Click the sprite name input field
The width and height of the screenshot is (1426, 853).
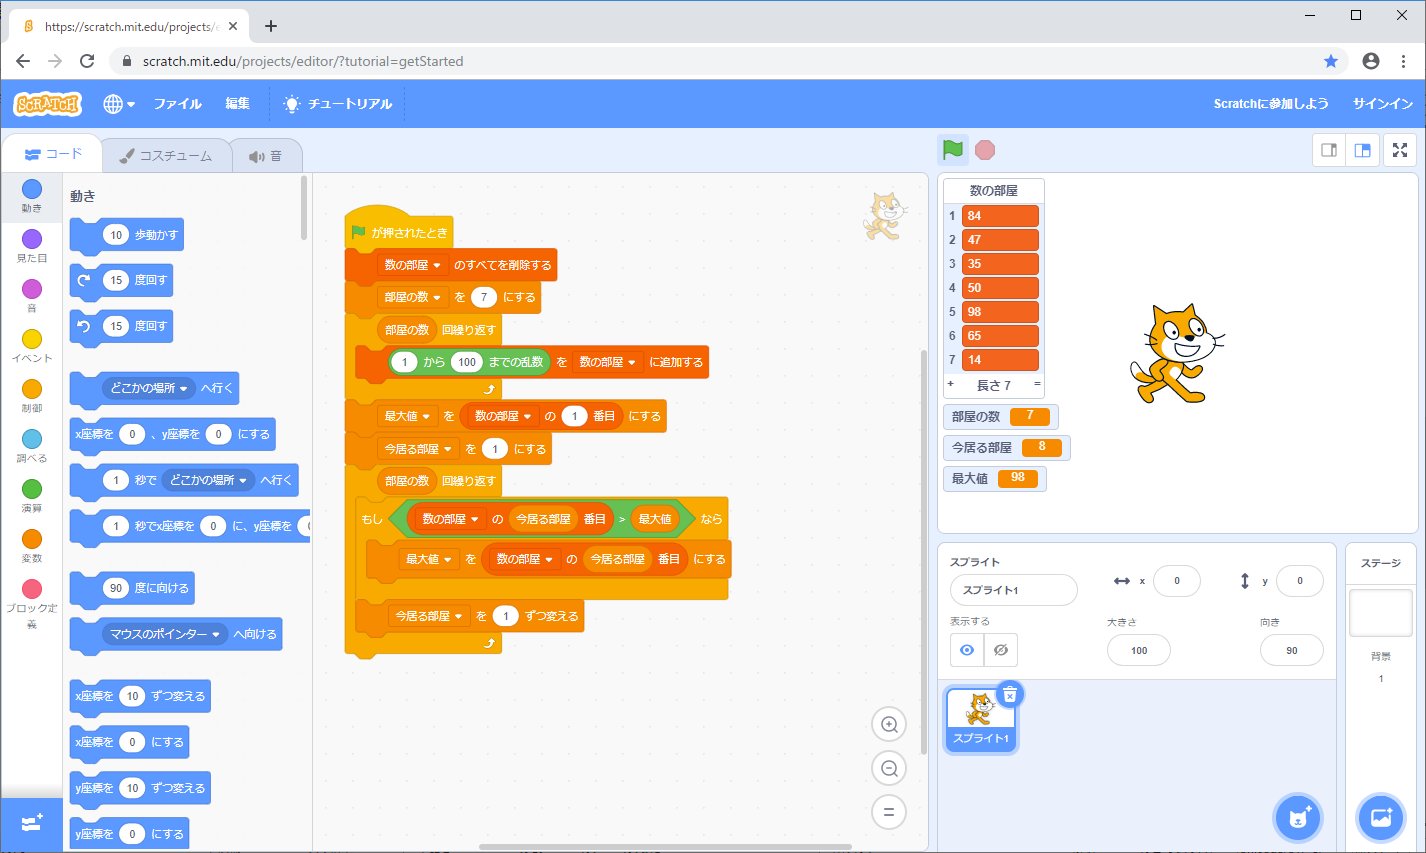coord(1013,590)
